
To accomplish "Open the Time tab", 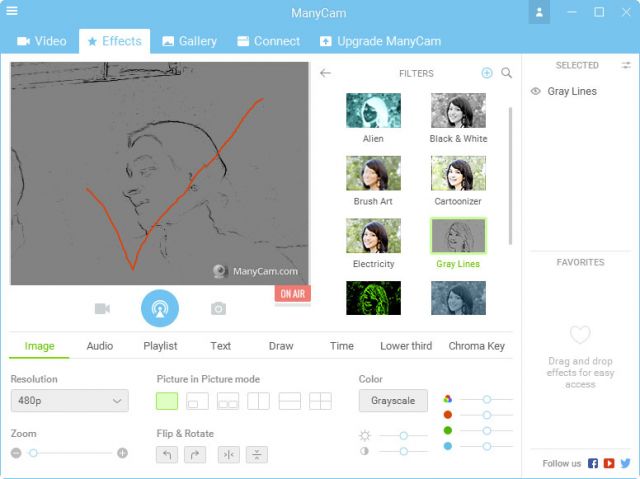I will coord(342,346).
